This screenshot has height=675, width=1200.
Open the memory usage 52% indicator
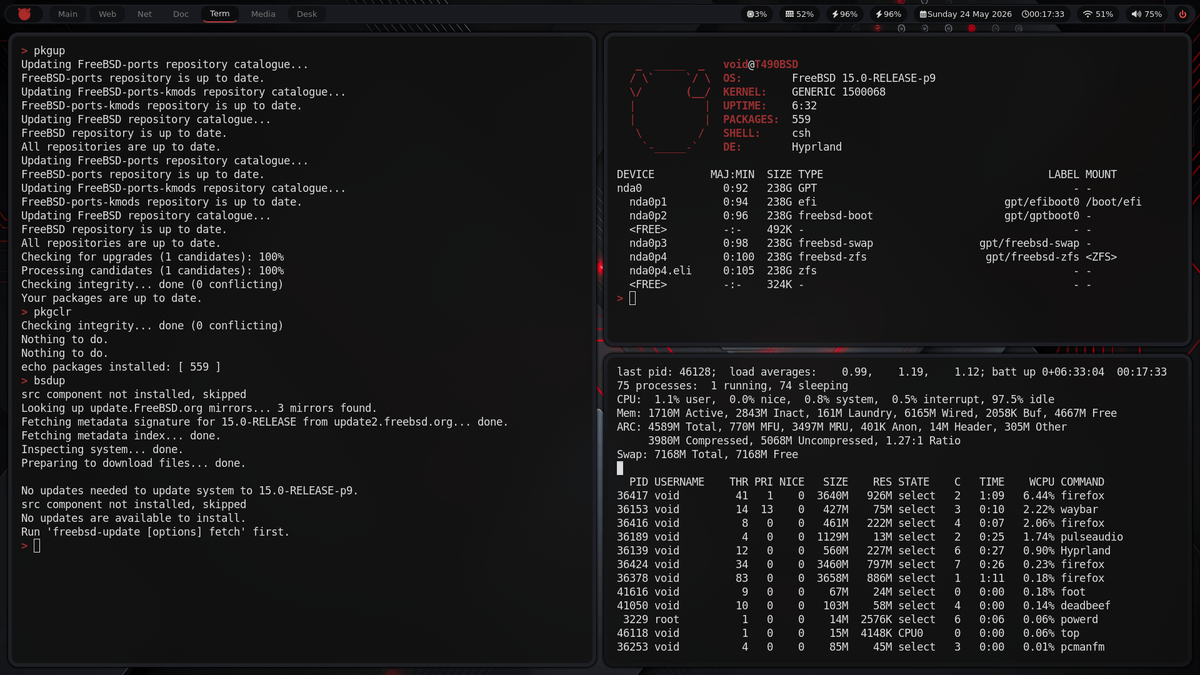click(x=800, y=14)
